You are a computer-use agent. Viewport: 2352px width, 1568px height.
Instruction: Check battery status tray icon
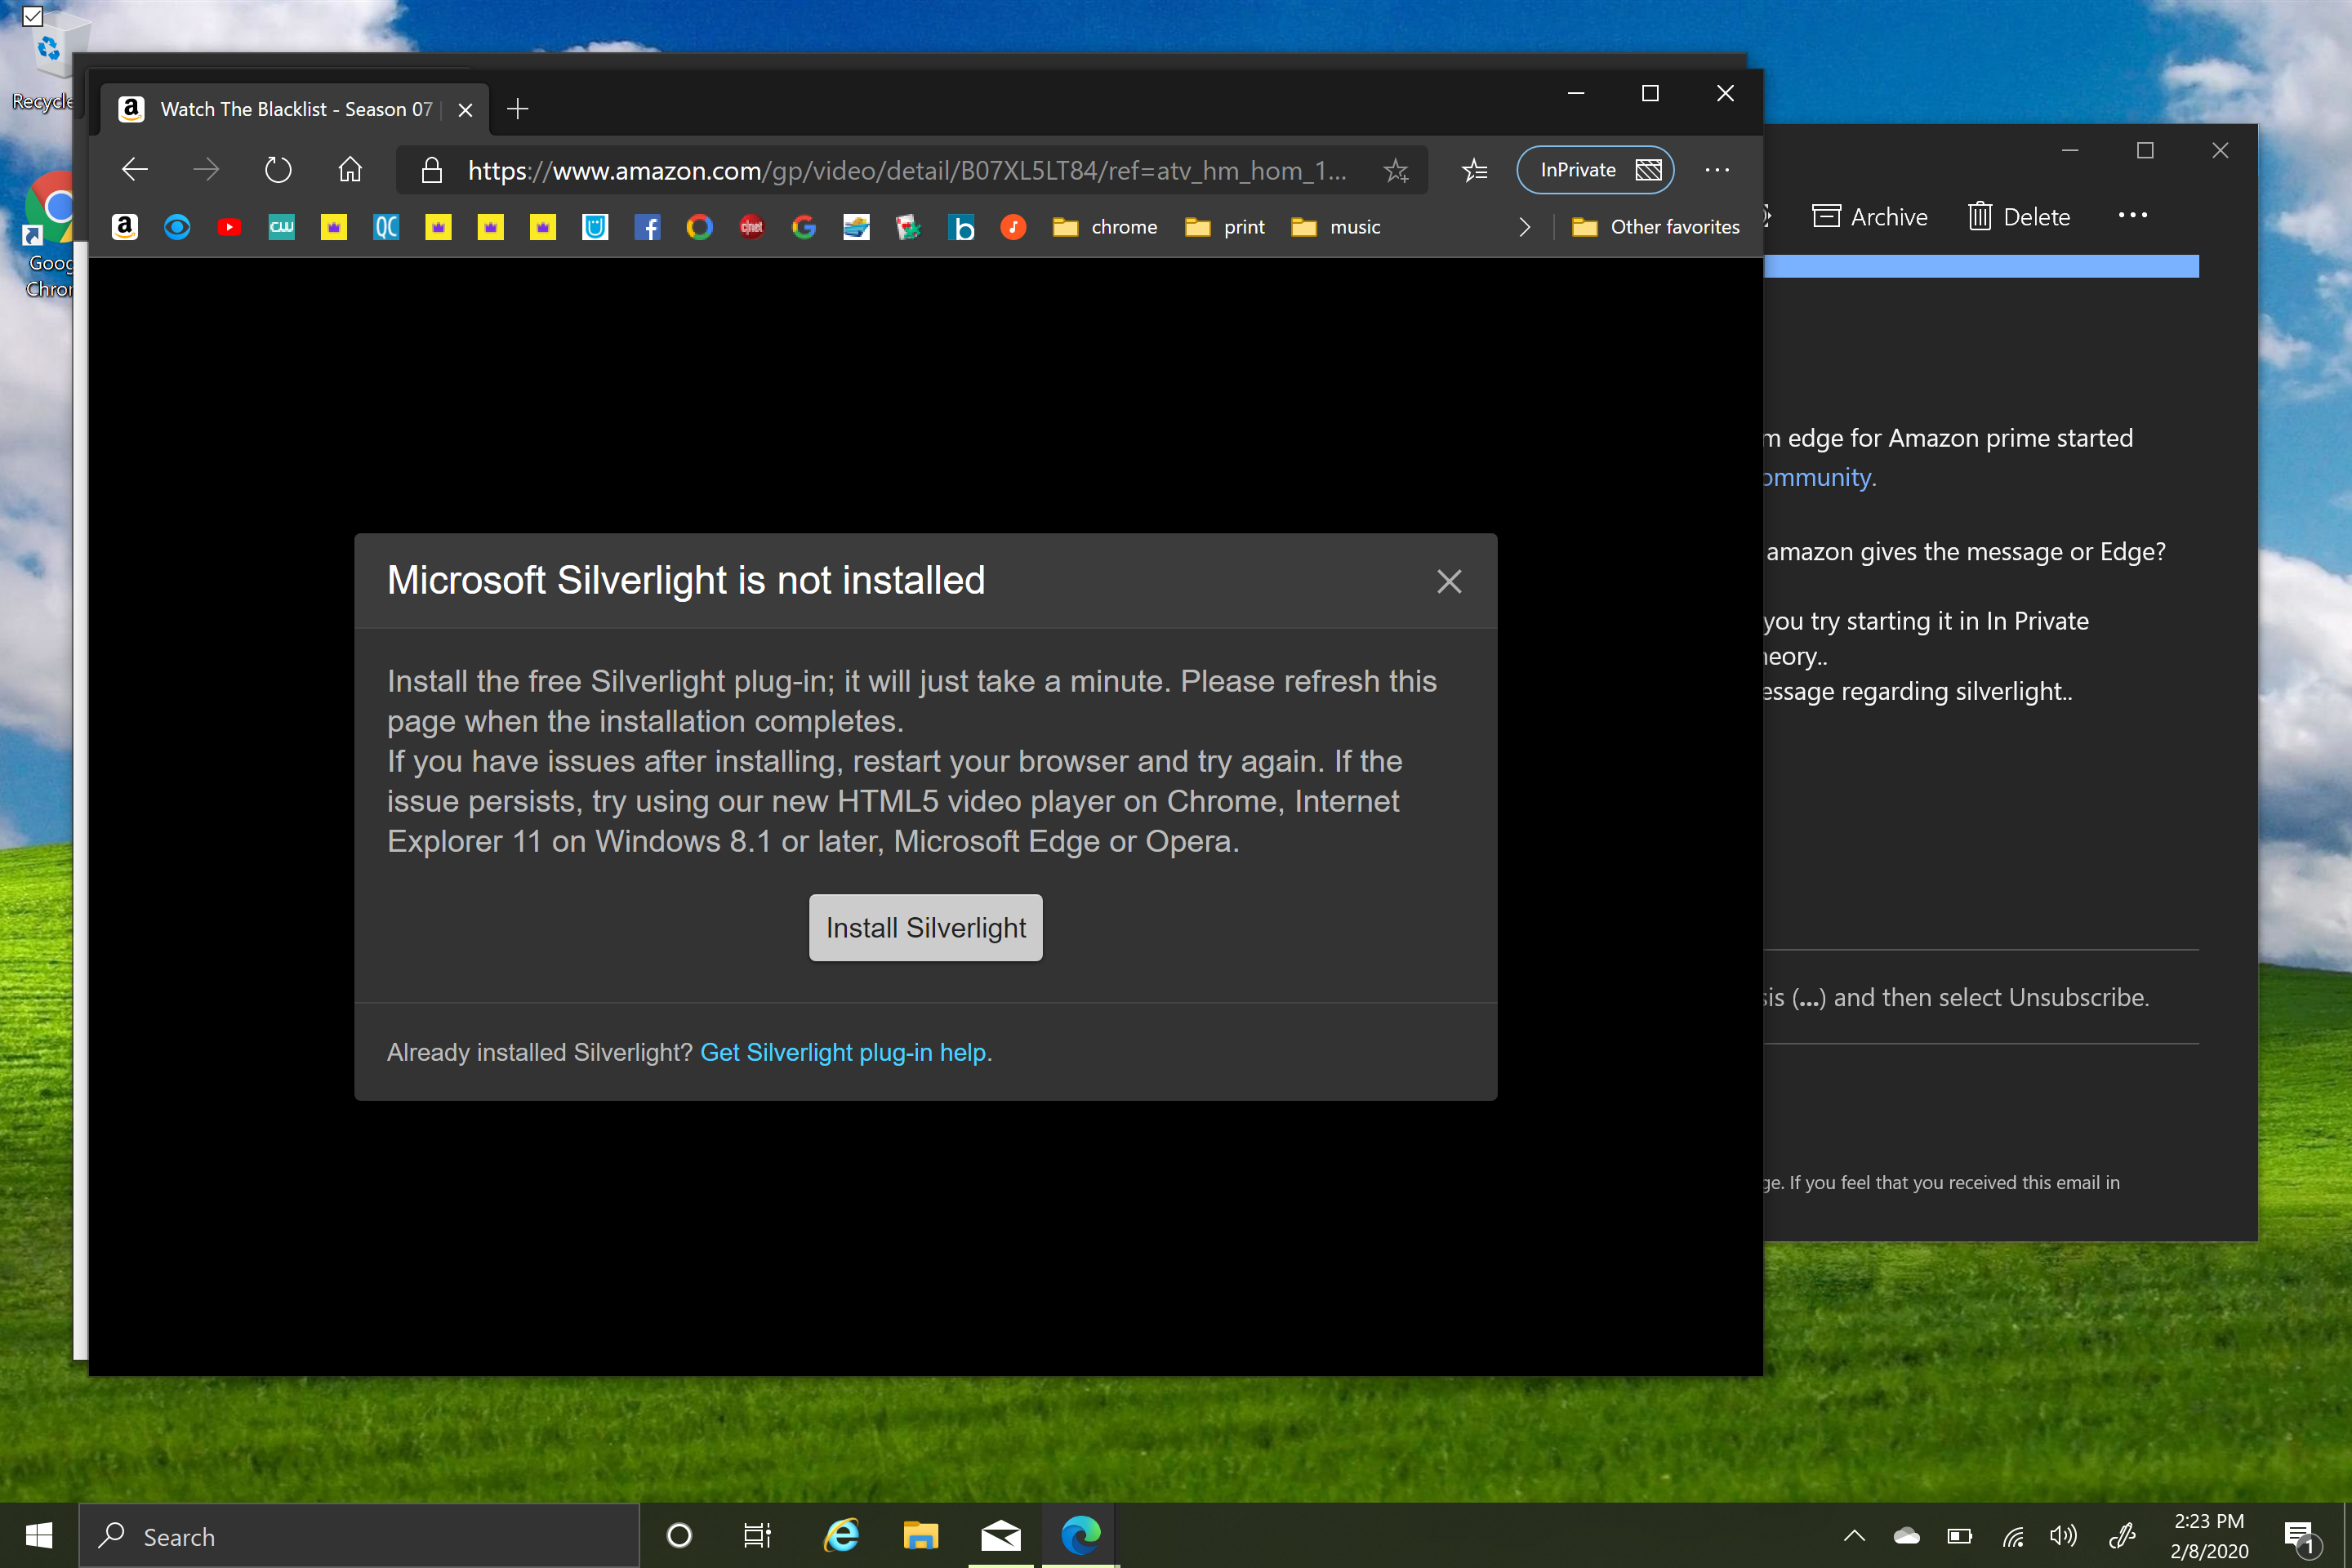1959,1536
